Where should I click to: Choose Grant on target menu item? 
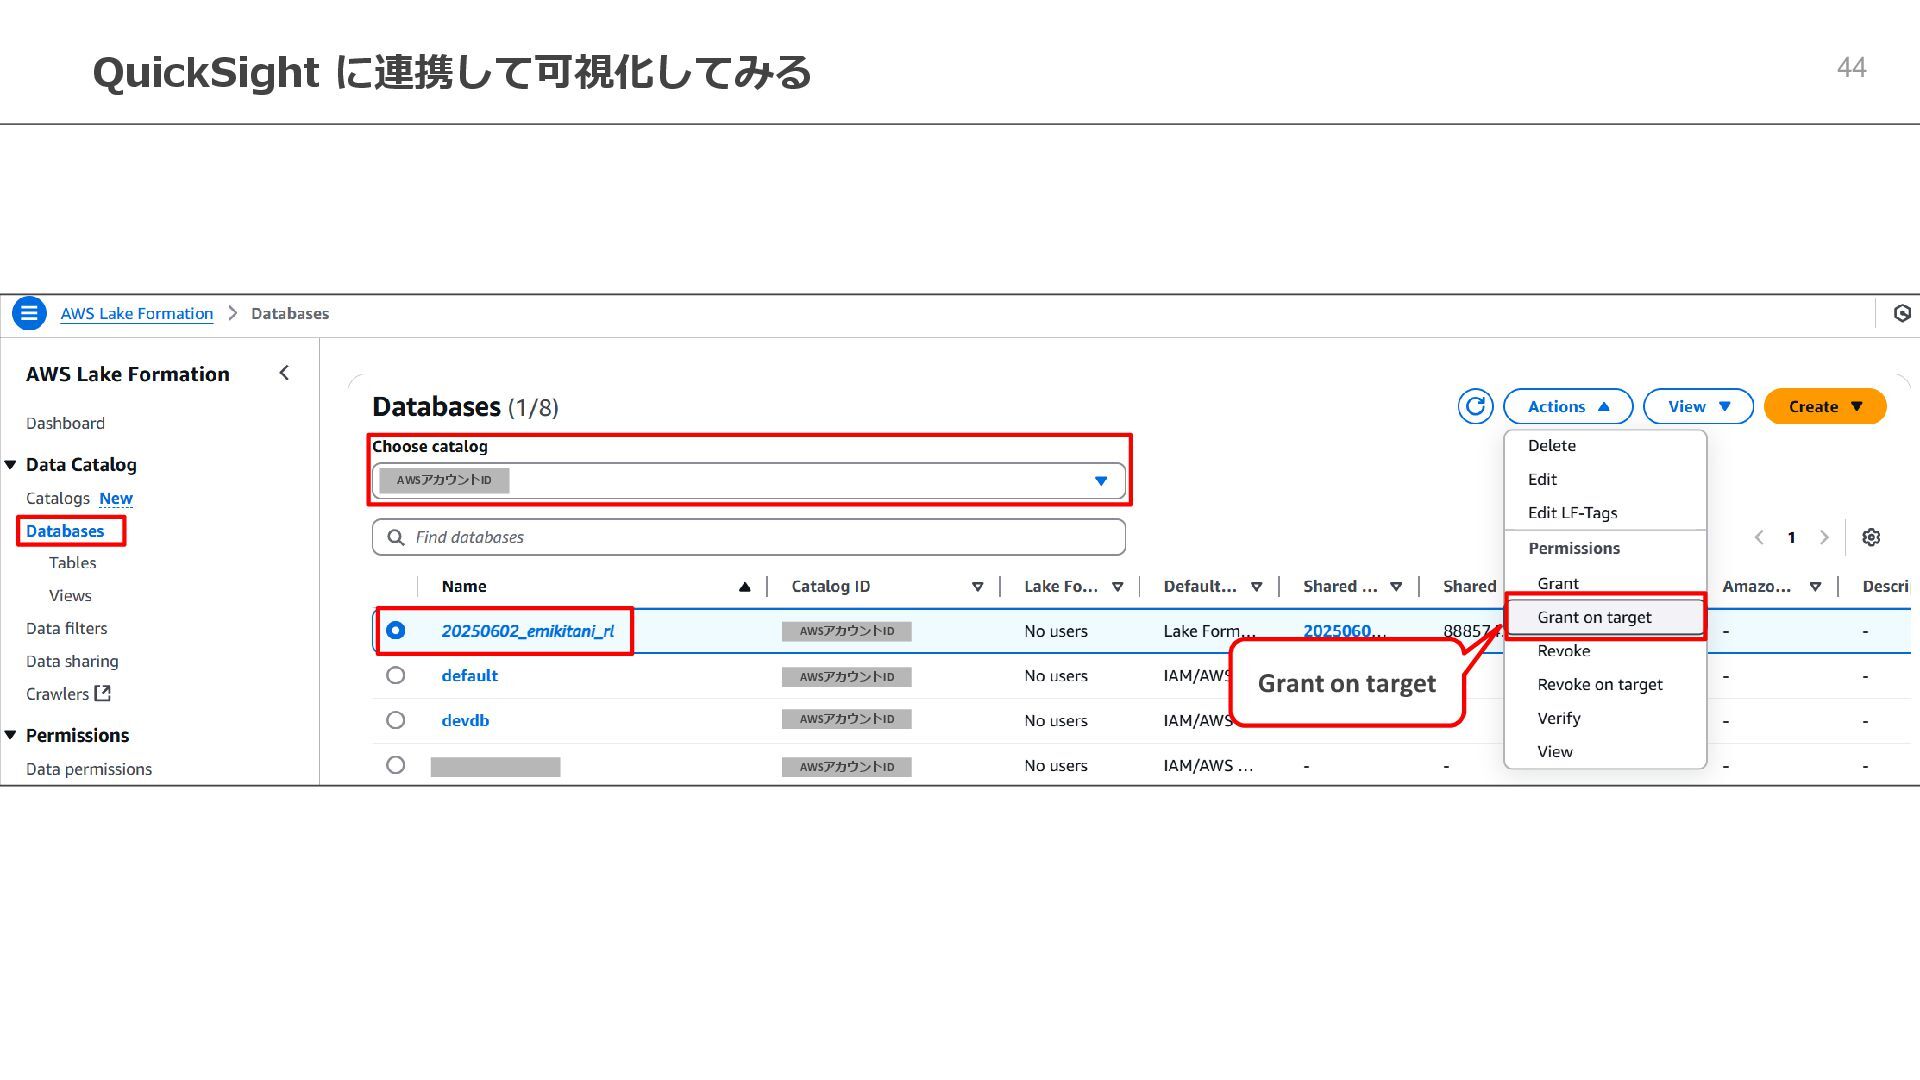tap(1594, 617)
